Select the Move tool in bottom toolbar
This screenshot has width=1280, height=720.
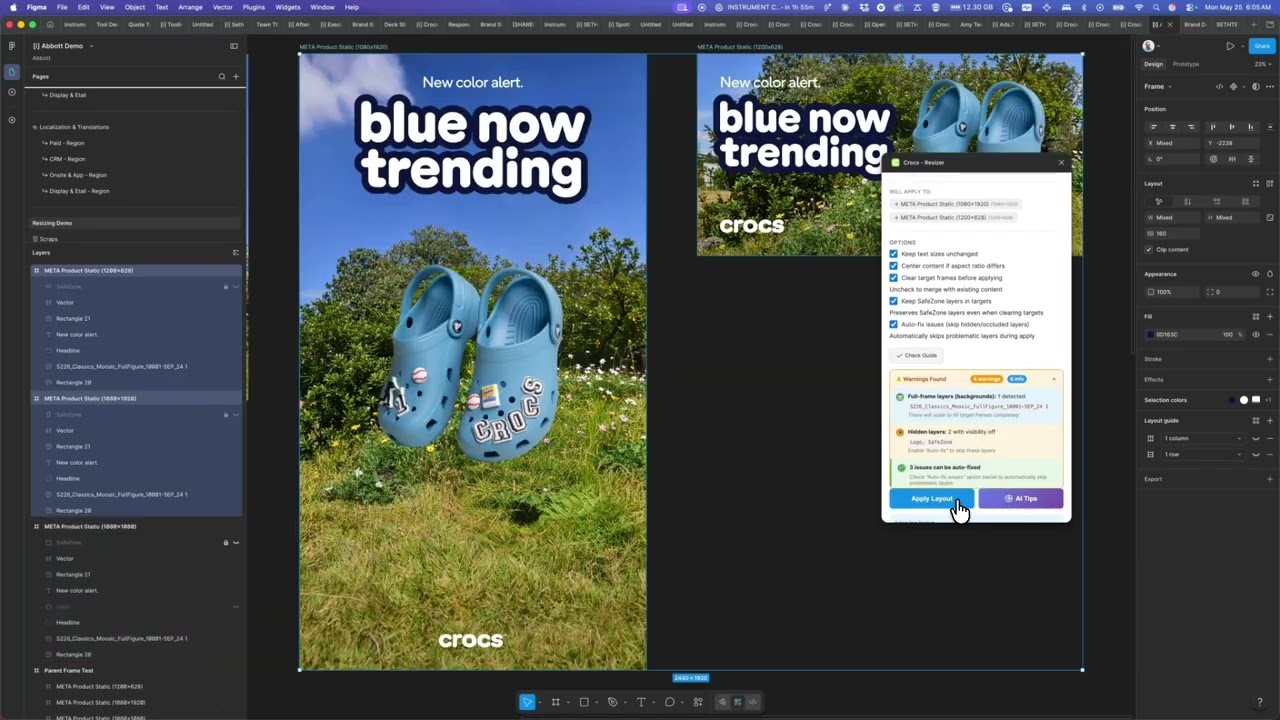point(527,702)
